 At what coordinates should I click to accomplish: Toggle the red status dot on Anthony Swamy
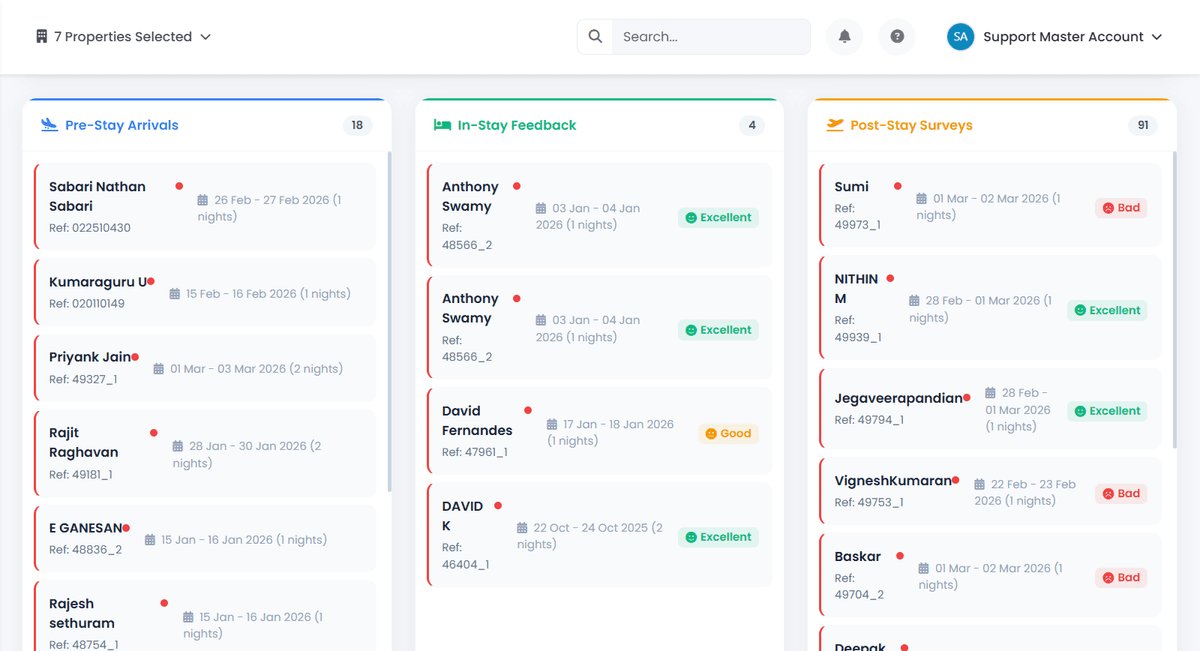[517, 185]
